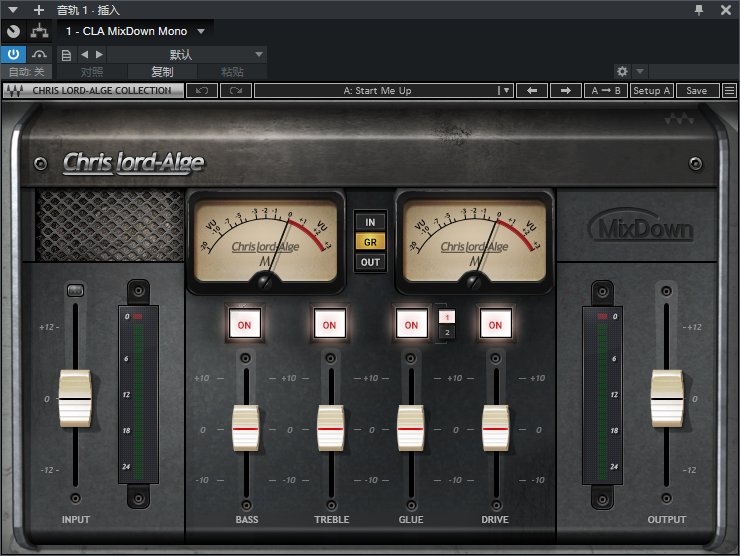
Task: Click the 粘贴 paste button
Action: (x=232, y=72)
